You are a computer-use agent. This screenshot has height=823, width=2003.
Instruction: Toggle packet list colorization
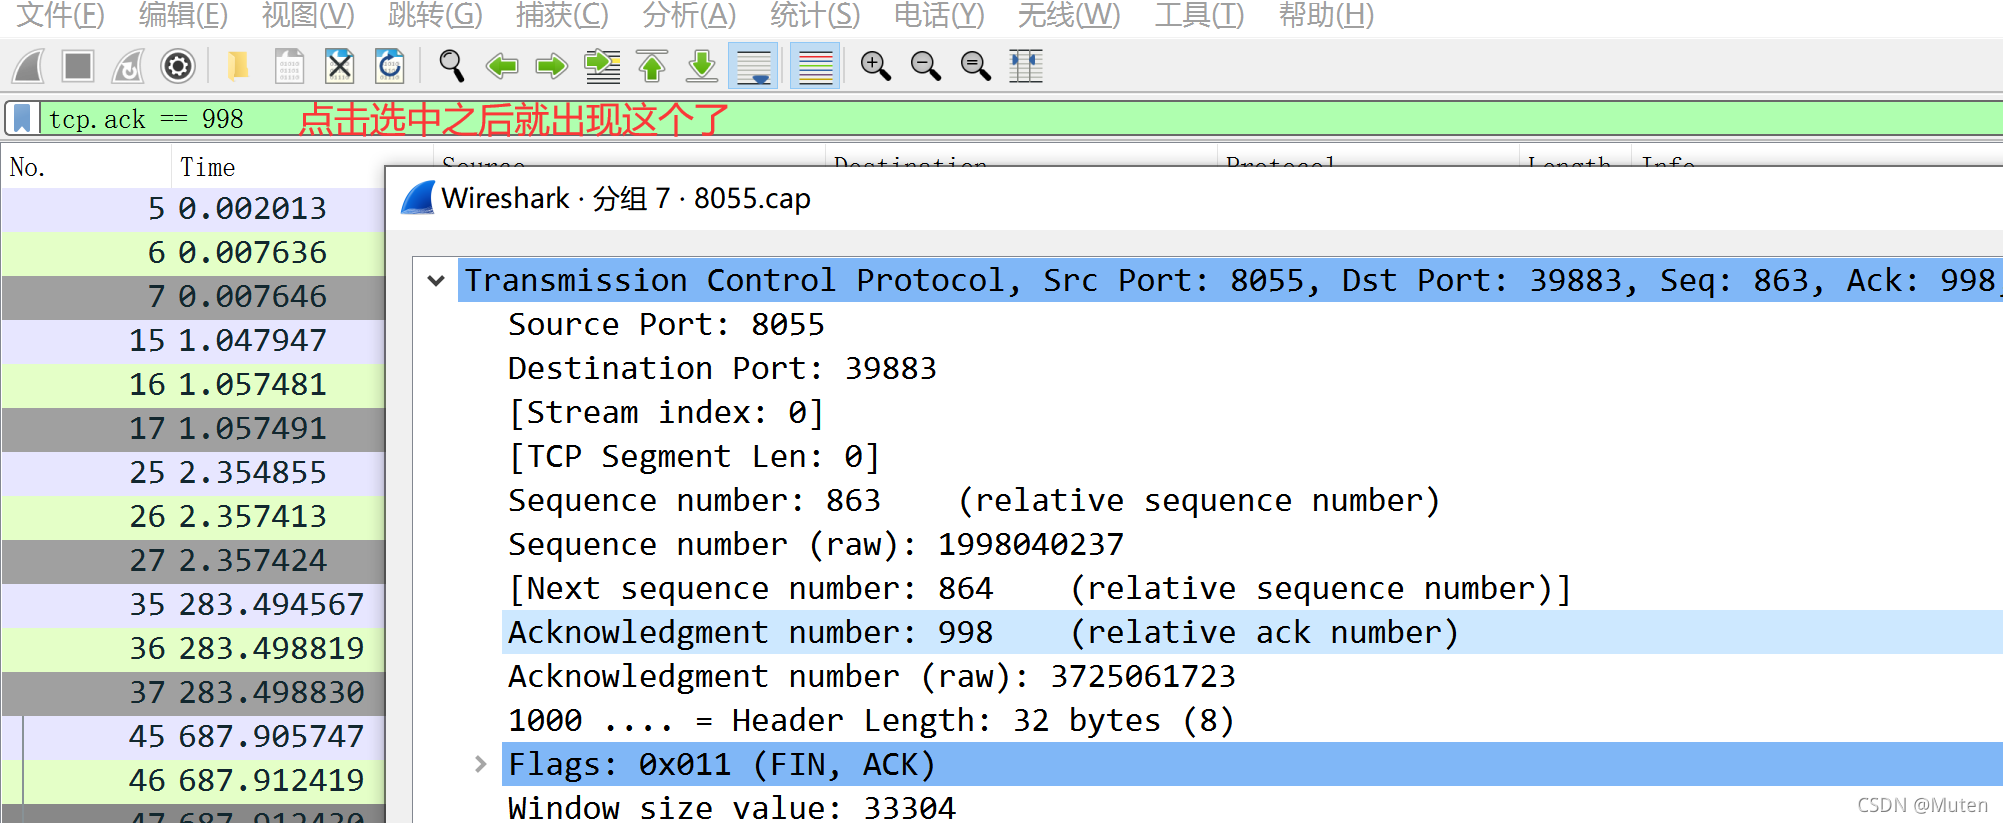coord(815,67)
